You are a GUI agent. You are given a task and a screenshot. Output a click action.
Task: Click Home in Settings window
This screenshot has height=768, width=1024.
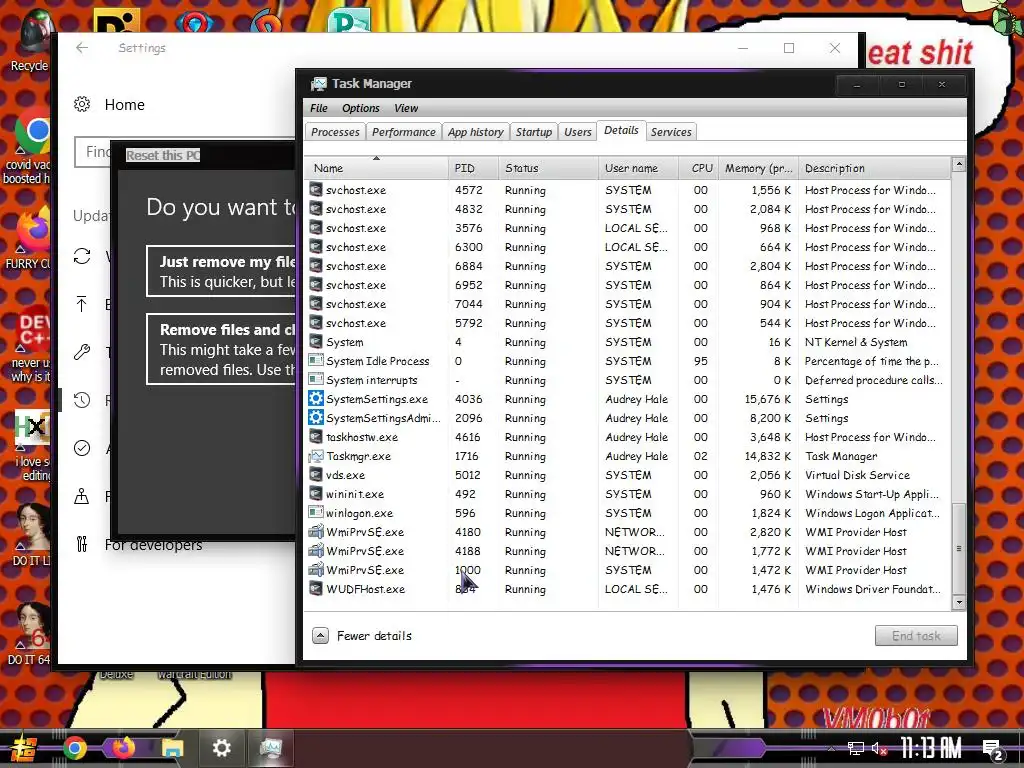(124, 104)
